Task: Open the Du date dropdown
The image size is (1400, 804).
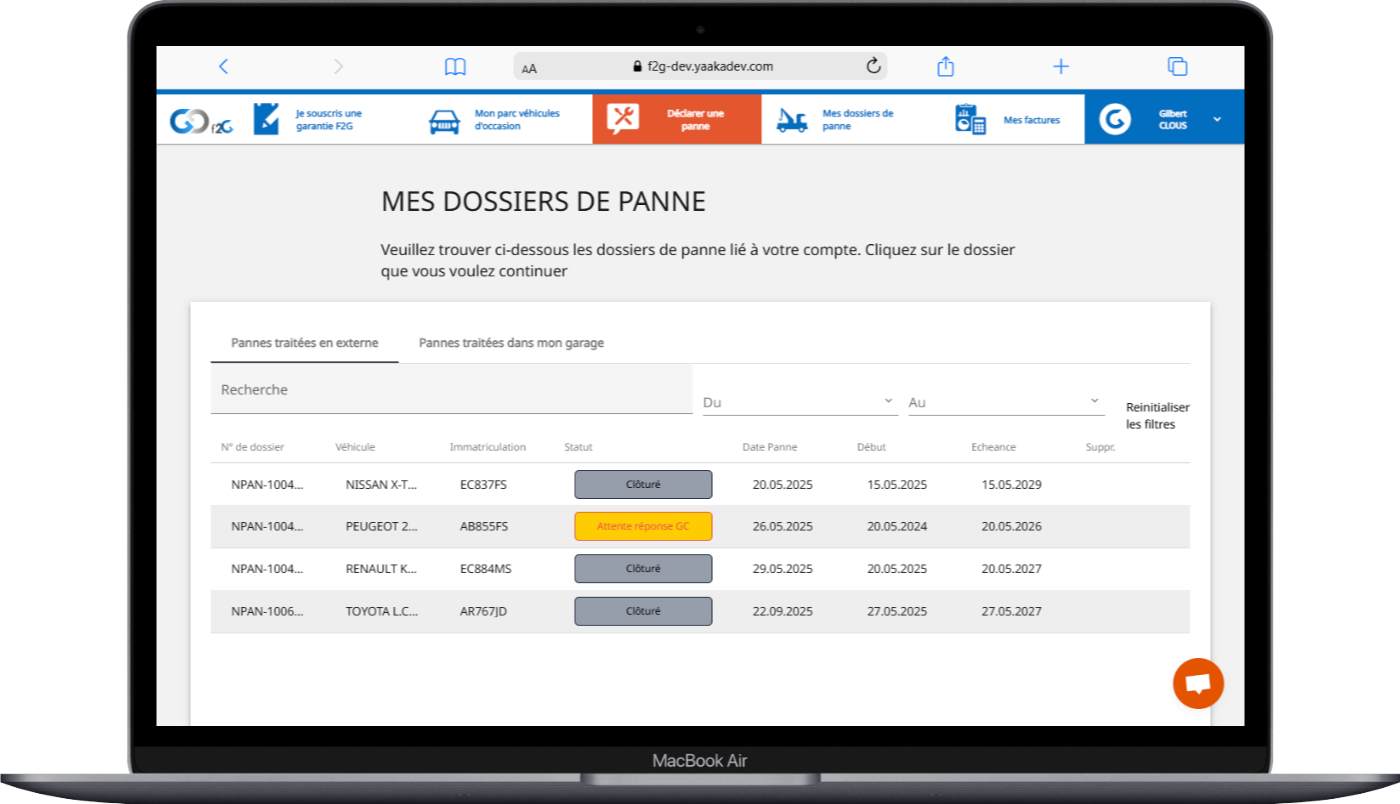Action: pyautogui.click(x=799, y=402)
